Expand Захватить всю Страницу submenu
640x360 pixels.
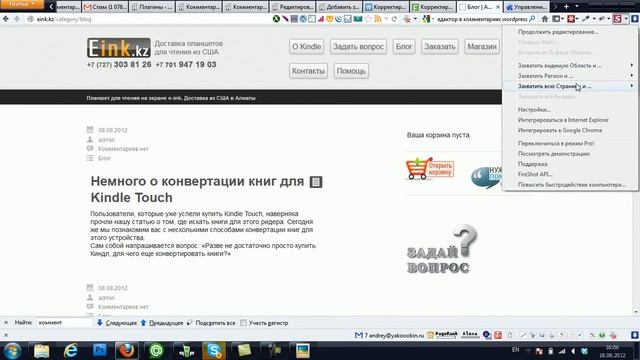coord(570,86)
